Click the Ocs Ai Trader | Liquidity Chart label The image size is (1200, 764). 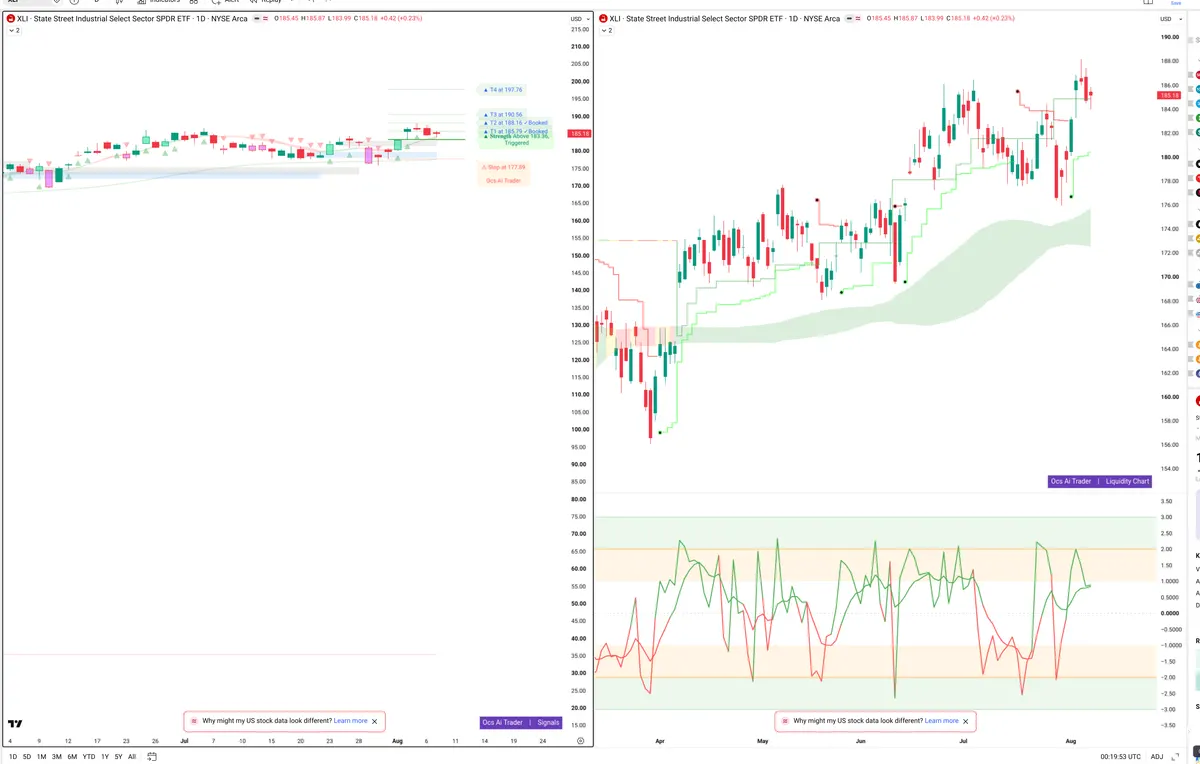(x=1100, y=481)
